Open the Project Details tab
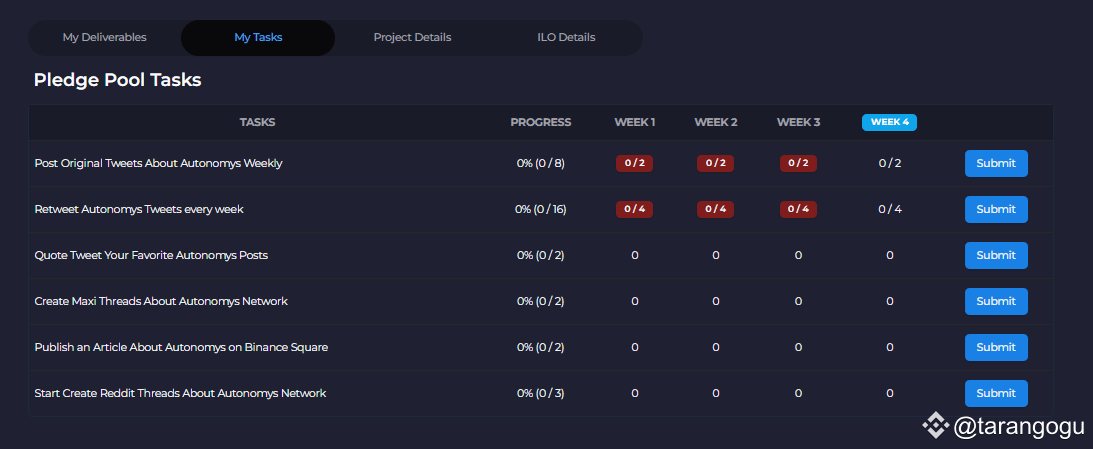1093x449 pixels. pyautogui.click(x=412, y=38)
